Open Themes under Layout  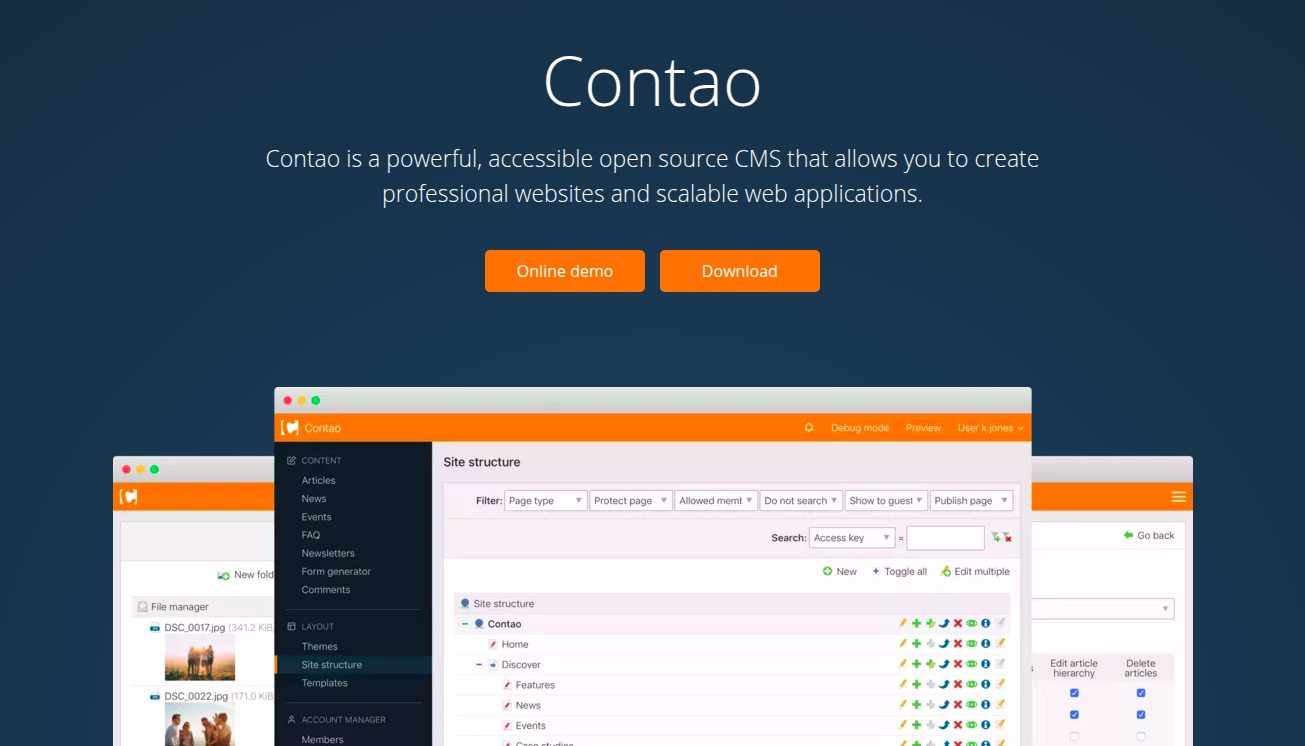pyautogui.click(x=320, y=647)
